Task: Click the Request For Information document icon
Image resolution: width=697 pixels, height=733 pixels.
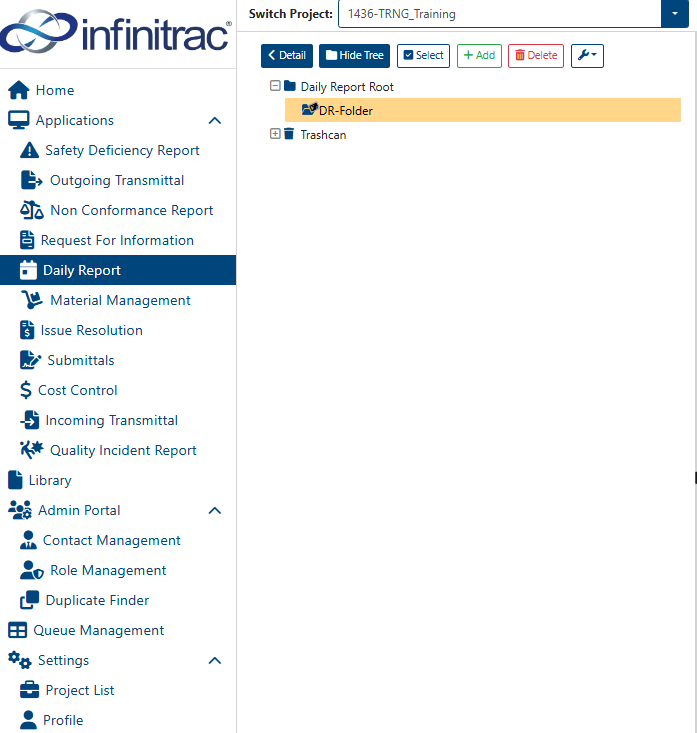Action: tap(27, 240)
